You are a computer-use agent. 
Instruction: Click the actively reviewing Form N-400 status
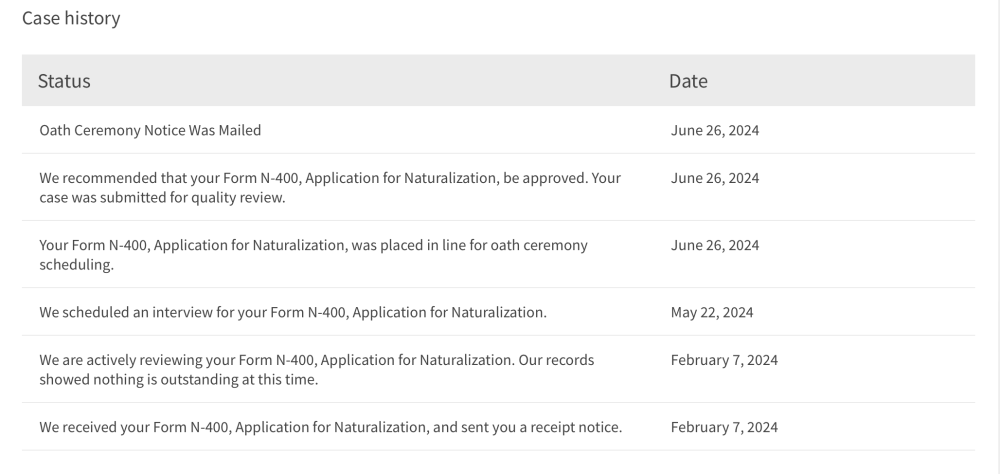[316, 369]
